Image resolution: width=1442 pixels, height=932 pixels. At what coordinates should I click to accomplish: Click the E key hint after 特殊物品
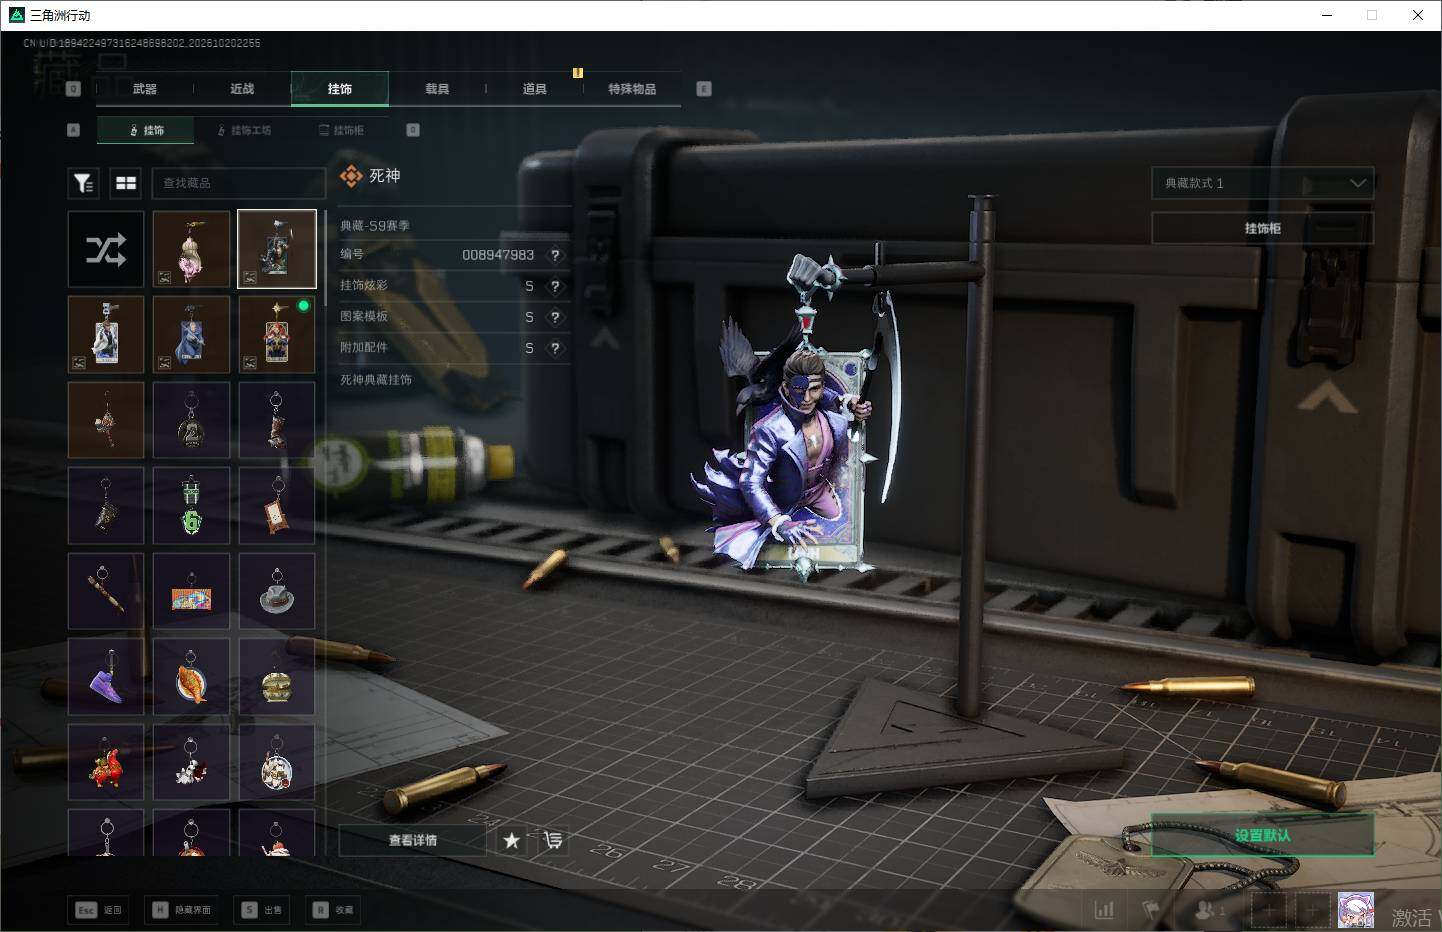point(704,89)
